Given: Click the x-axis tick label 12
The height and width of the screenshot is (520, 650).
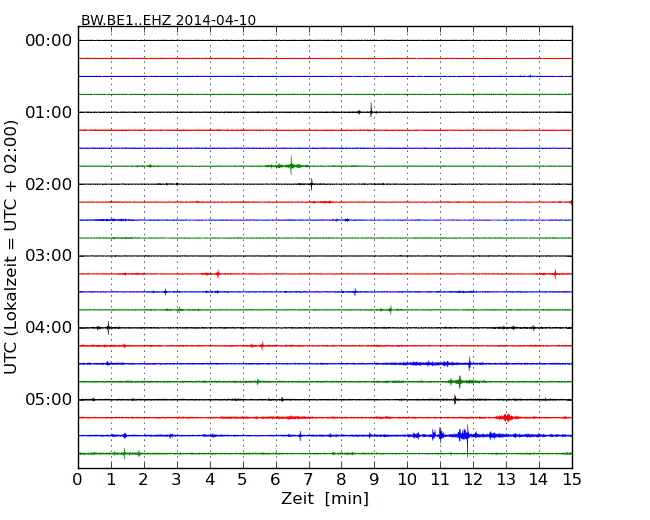Looking at the screenshot, I should [473, 479].
